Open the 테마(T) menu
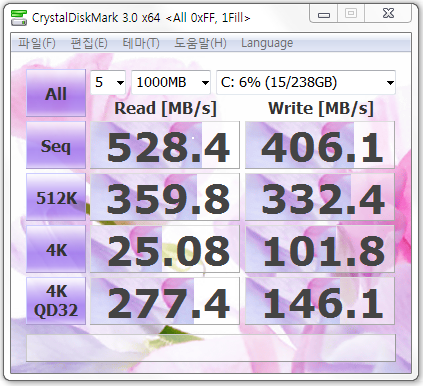Viewport: 423px width, 386px height. pos(141,43)
